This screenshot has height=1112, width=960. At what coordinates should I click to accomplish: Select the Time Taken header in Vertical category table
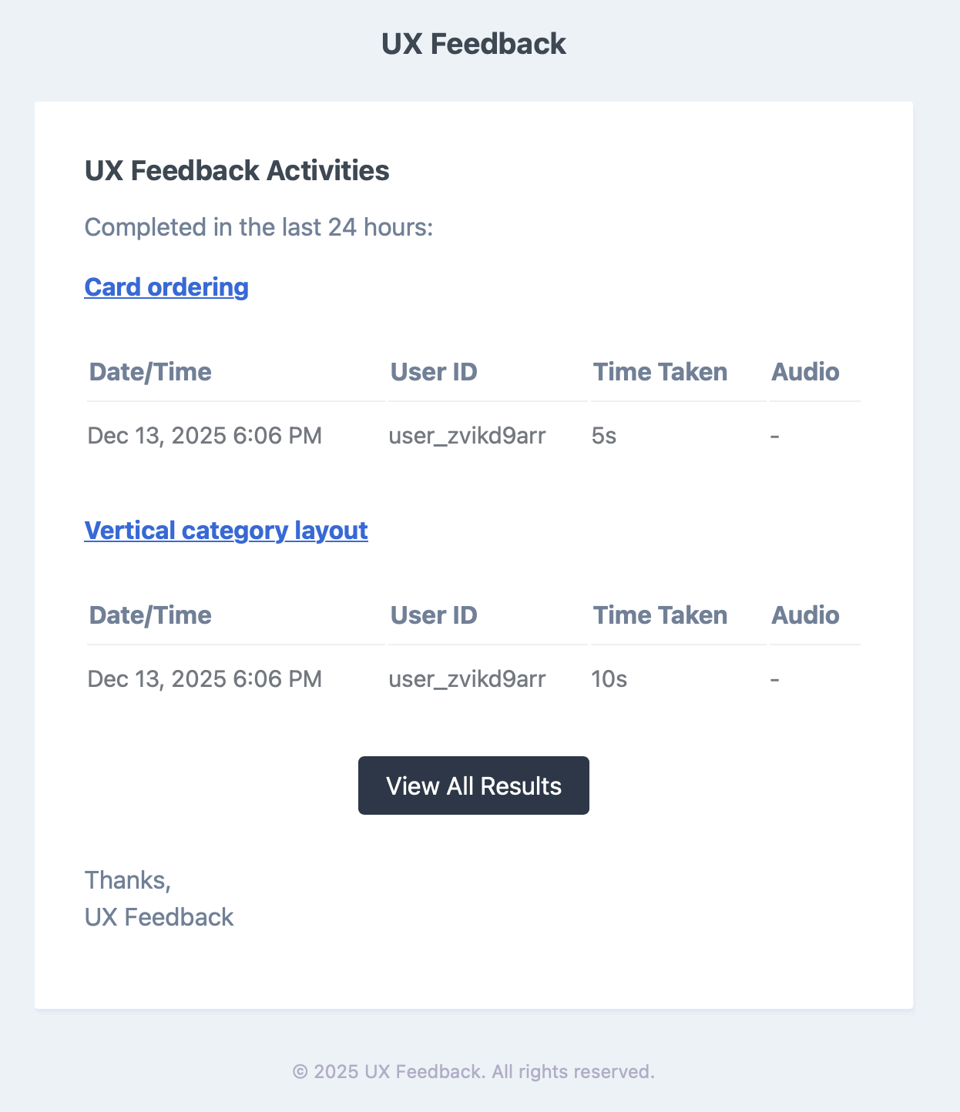[x=660, y=615]
